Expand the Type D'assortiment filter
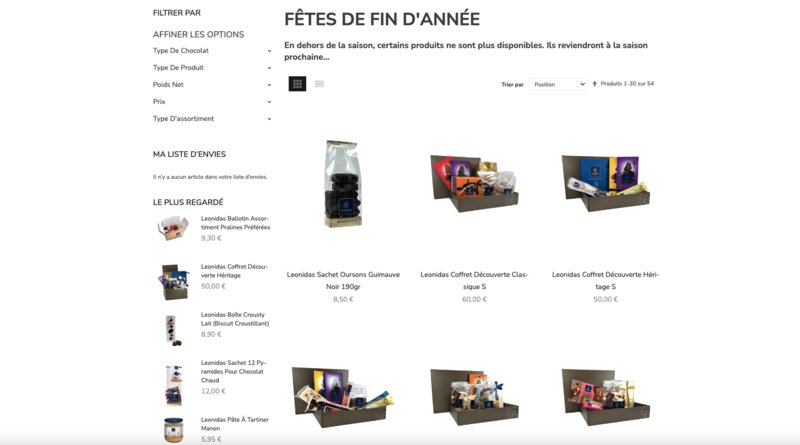Screen dimensions: 800x445 click(x=212, y=118)
